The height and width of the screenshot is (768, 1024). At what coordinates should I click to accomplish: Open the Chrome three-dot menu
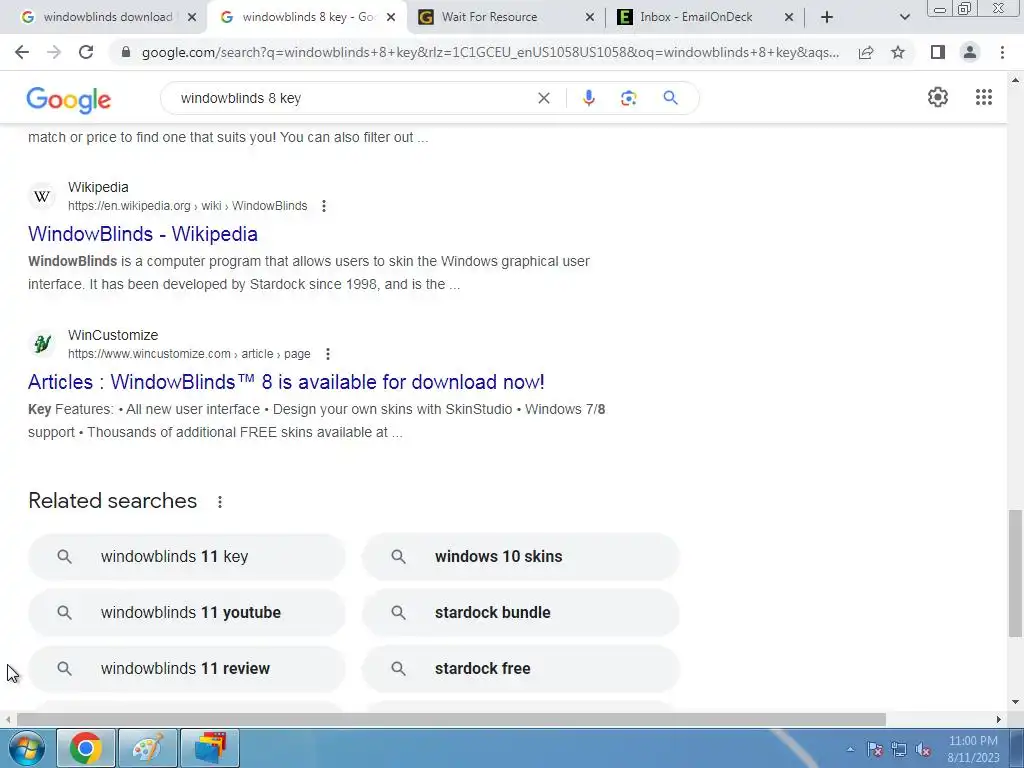pyautogui.click(x=1002, y=52)
